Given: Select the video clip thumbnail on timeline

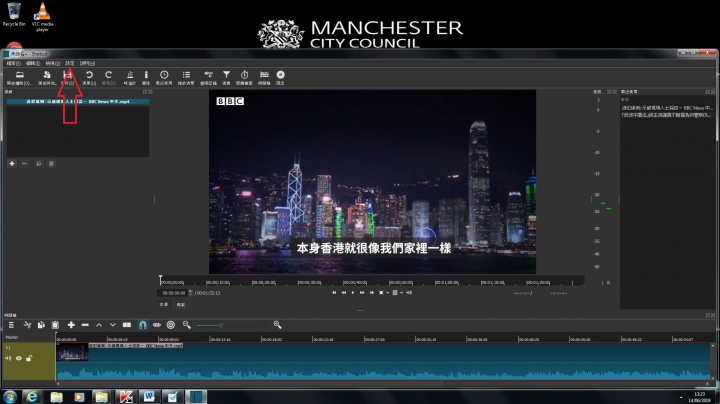Looking at the screenshot, I should pyautogui.click(x=72, y=352).
